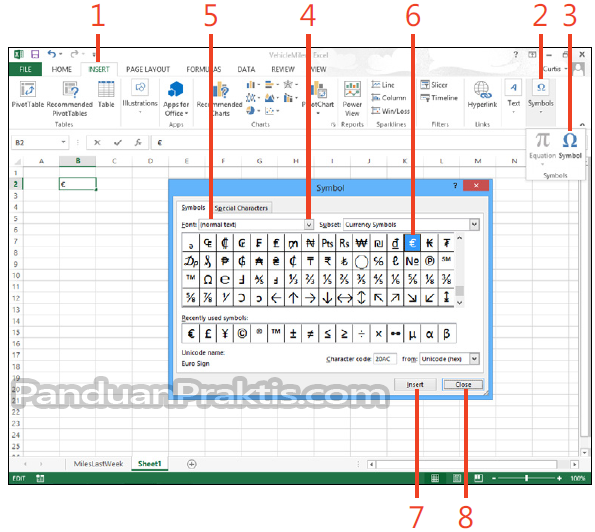595x532 pixels.
Task: Open the Text group dropdown
Action: tap(513, 97)
